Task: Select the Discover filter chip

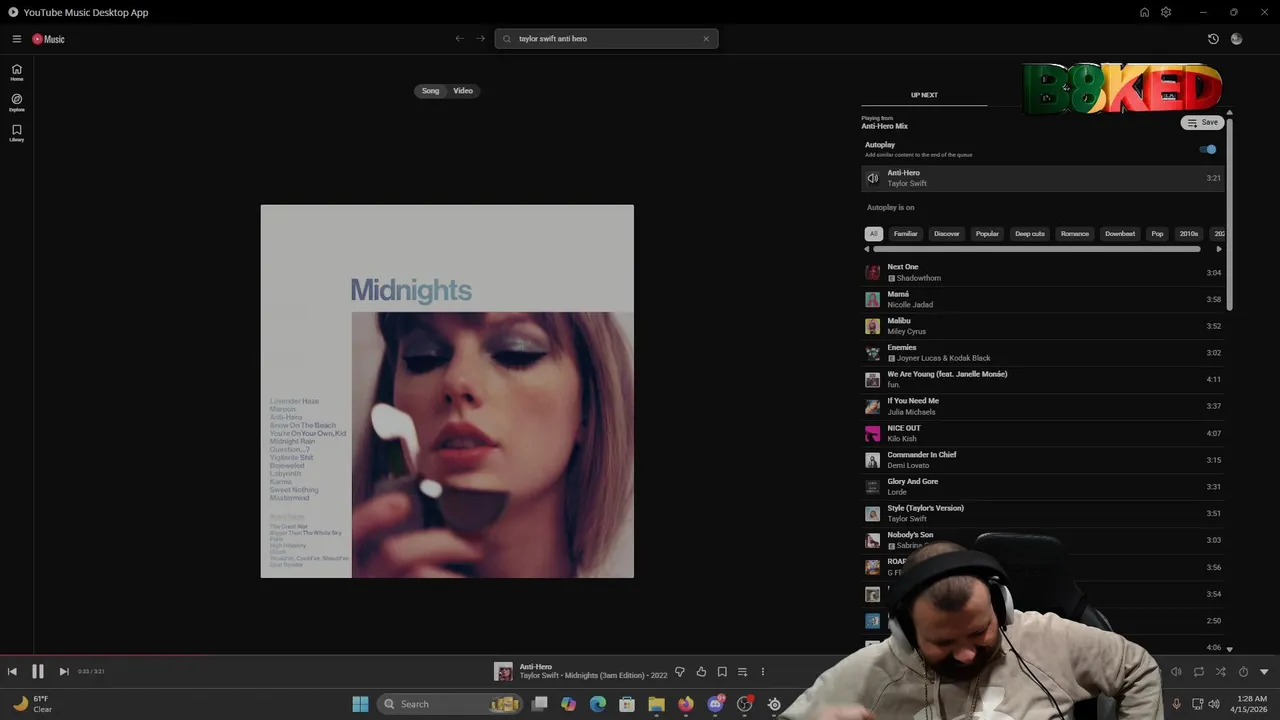Action: tap(947, 234)
